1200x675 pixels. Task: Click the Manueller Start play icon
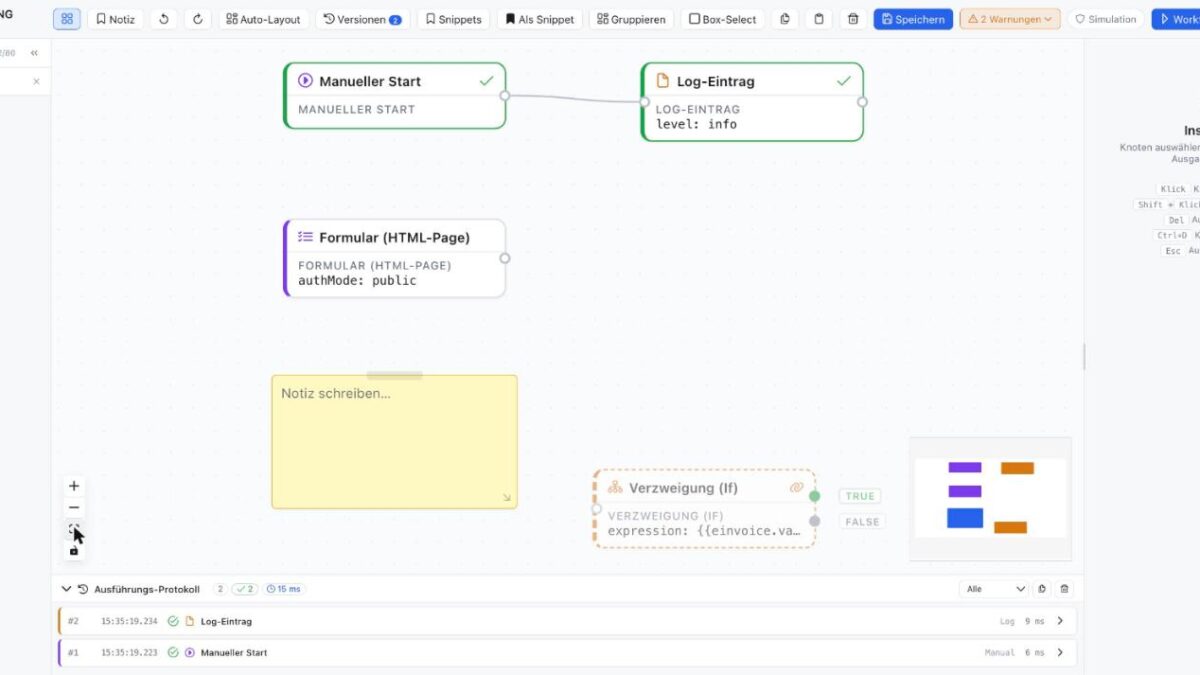point(306,81)
